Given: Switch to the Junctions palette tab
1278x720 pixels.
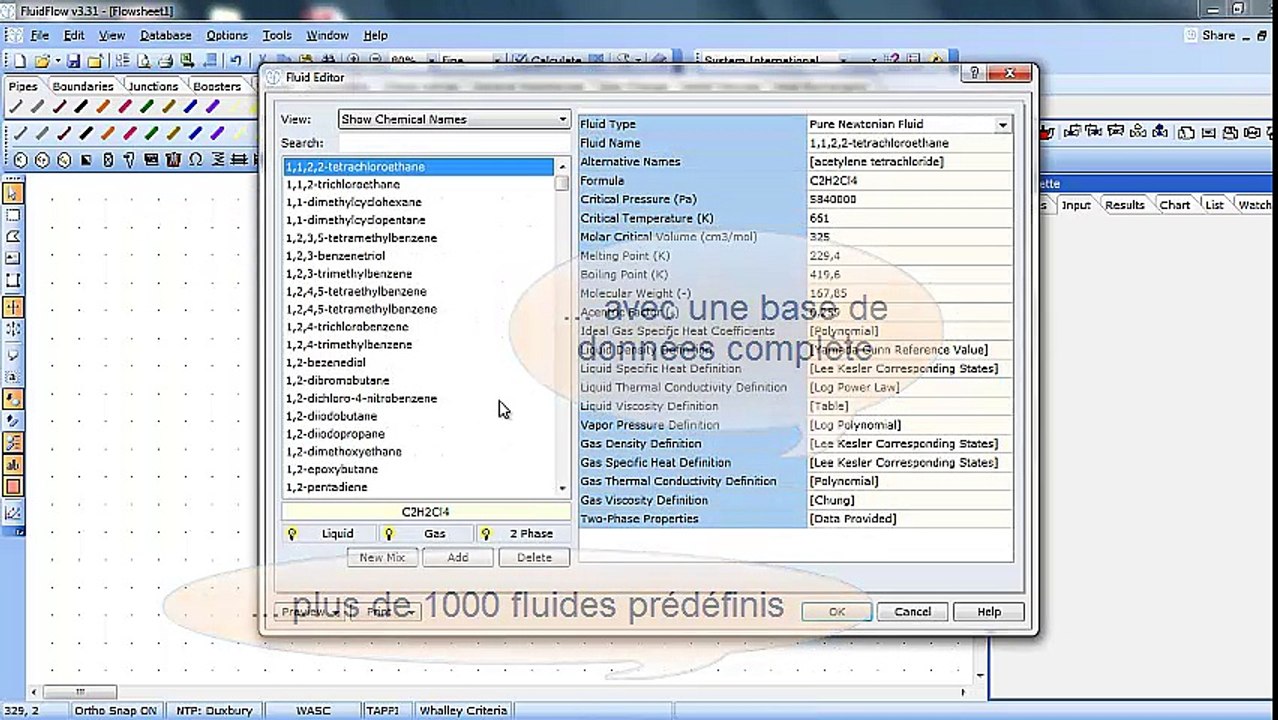Looking at the screenshot, I should pos(153,86).
